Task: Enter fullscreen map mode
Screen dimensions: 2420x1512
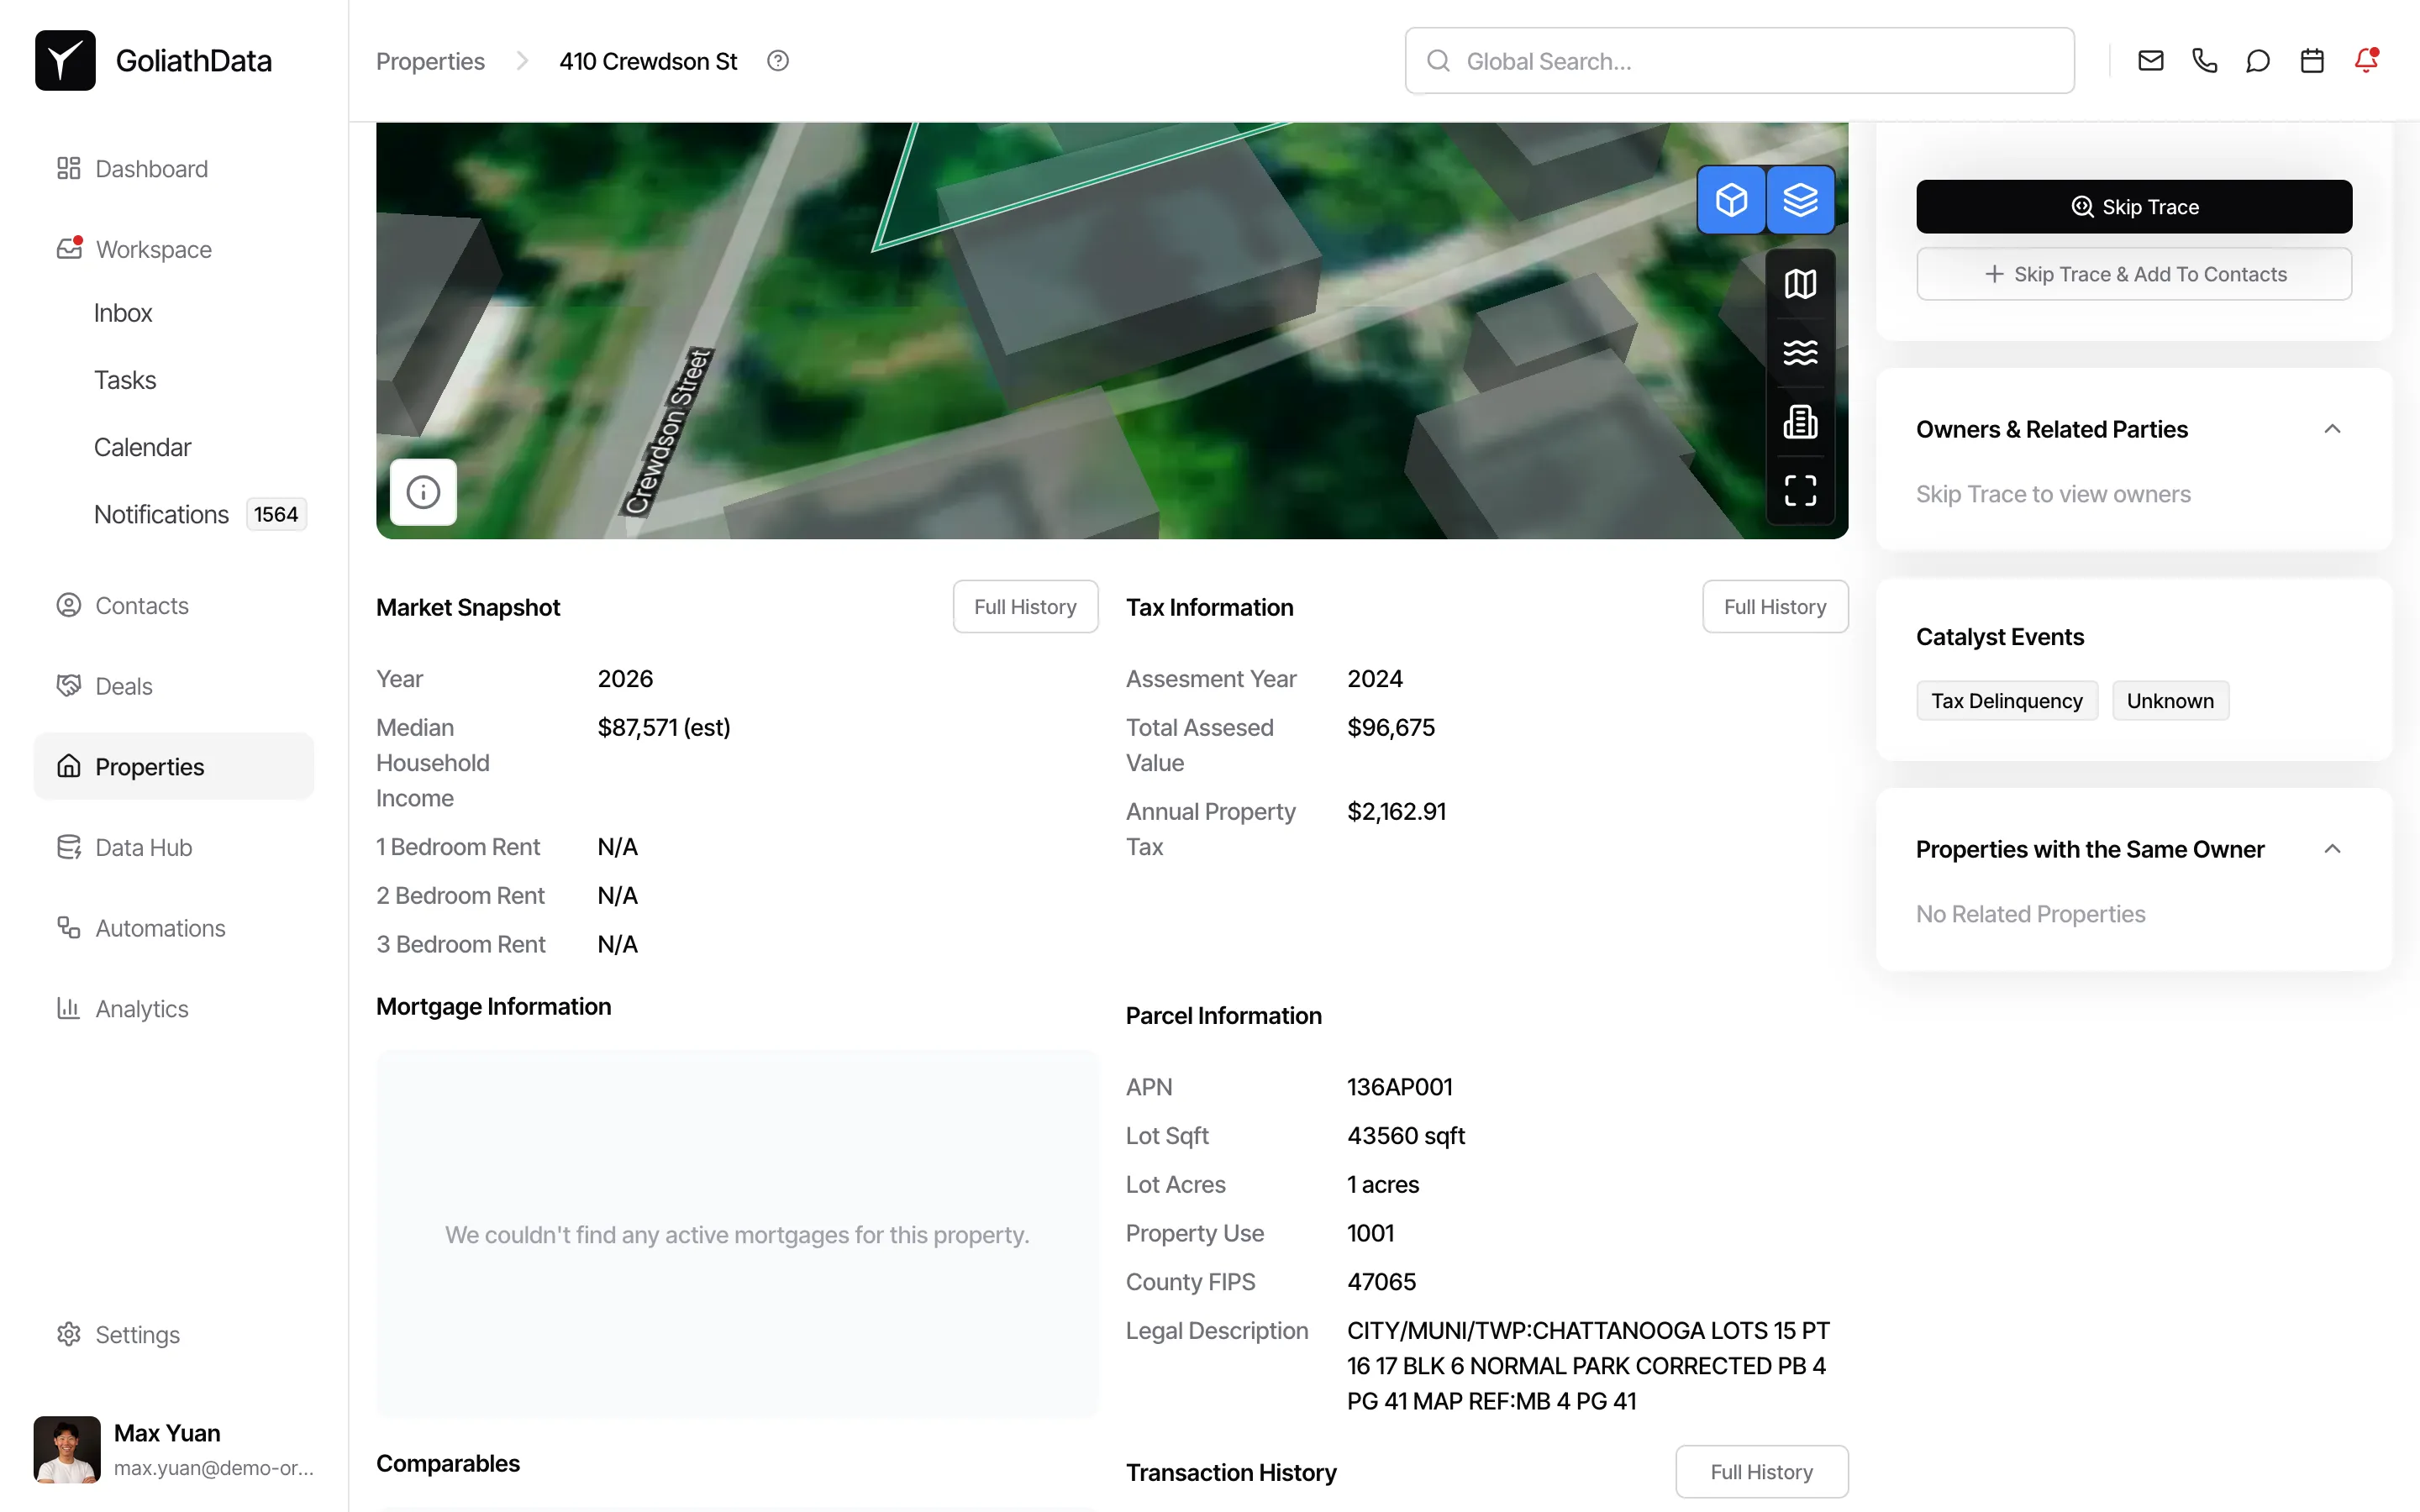Action: tap(1800, 490)
